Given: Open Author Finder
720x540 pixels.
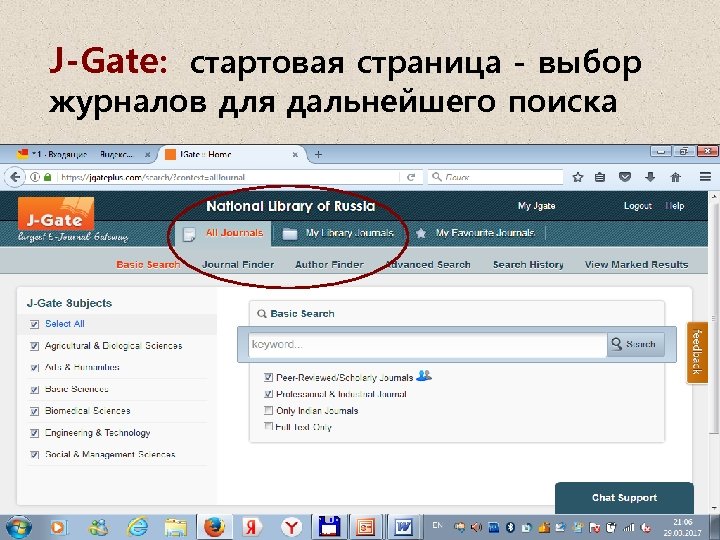Looking at the screenshot, I should coord(329,264).
